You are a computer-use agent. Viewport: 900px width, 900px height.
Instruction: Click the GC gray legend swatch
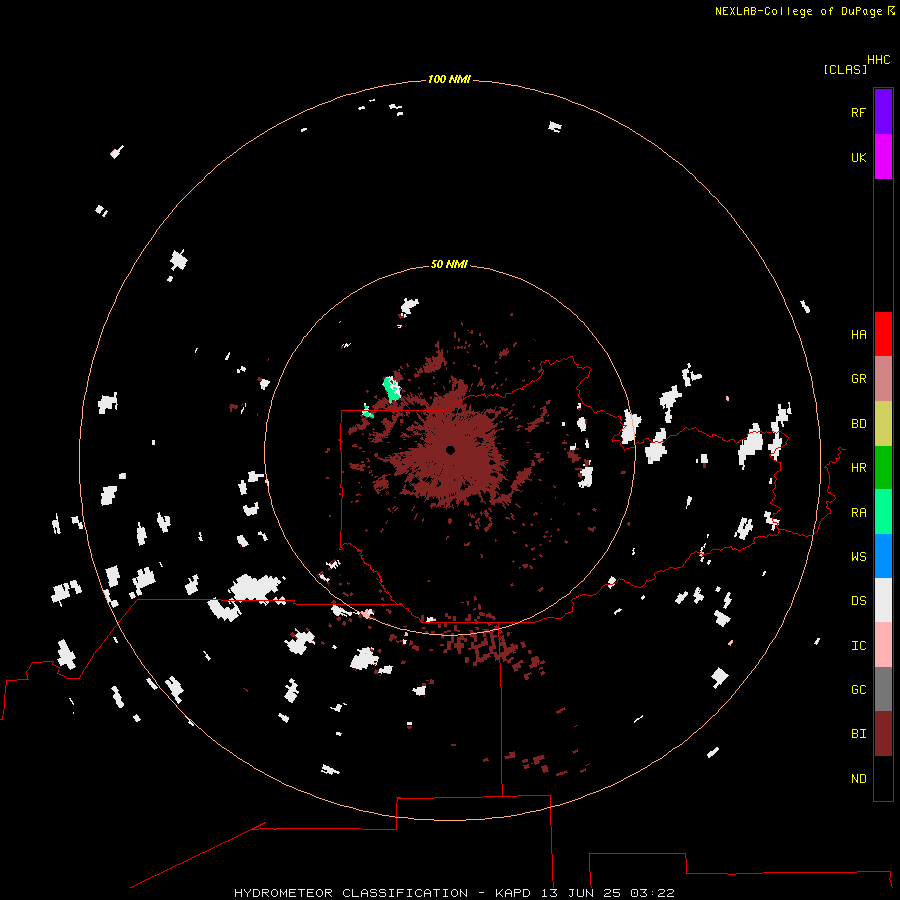tap(883, 689)
